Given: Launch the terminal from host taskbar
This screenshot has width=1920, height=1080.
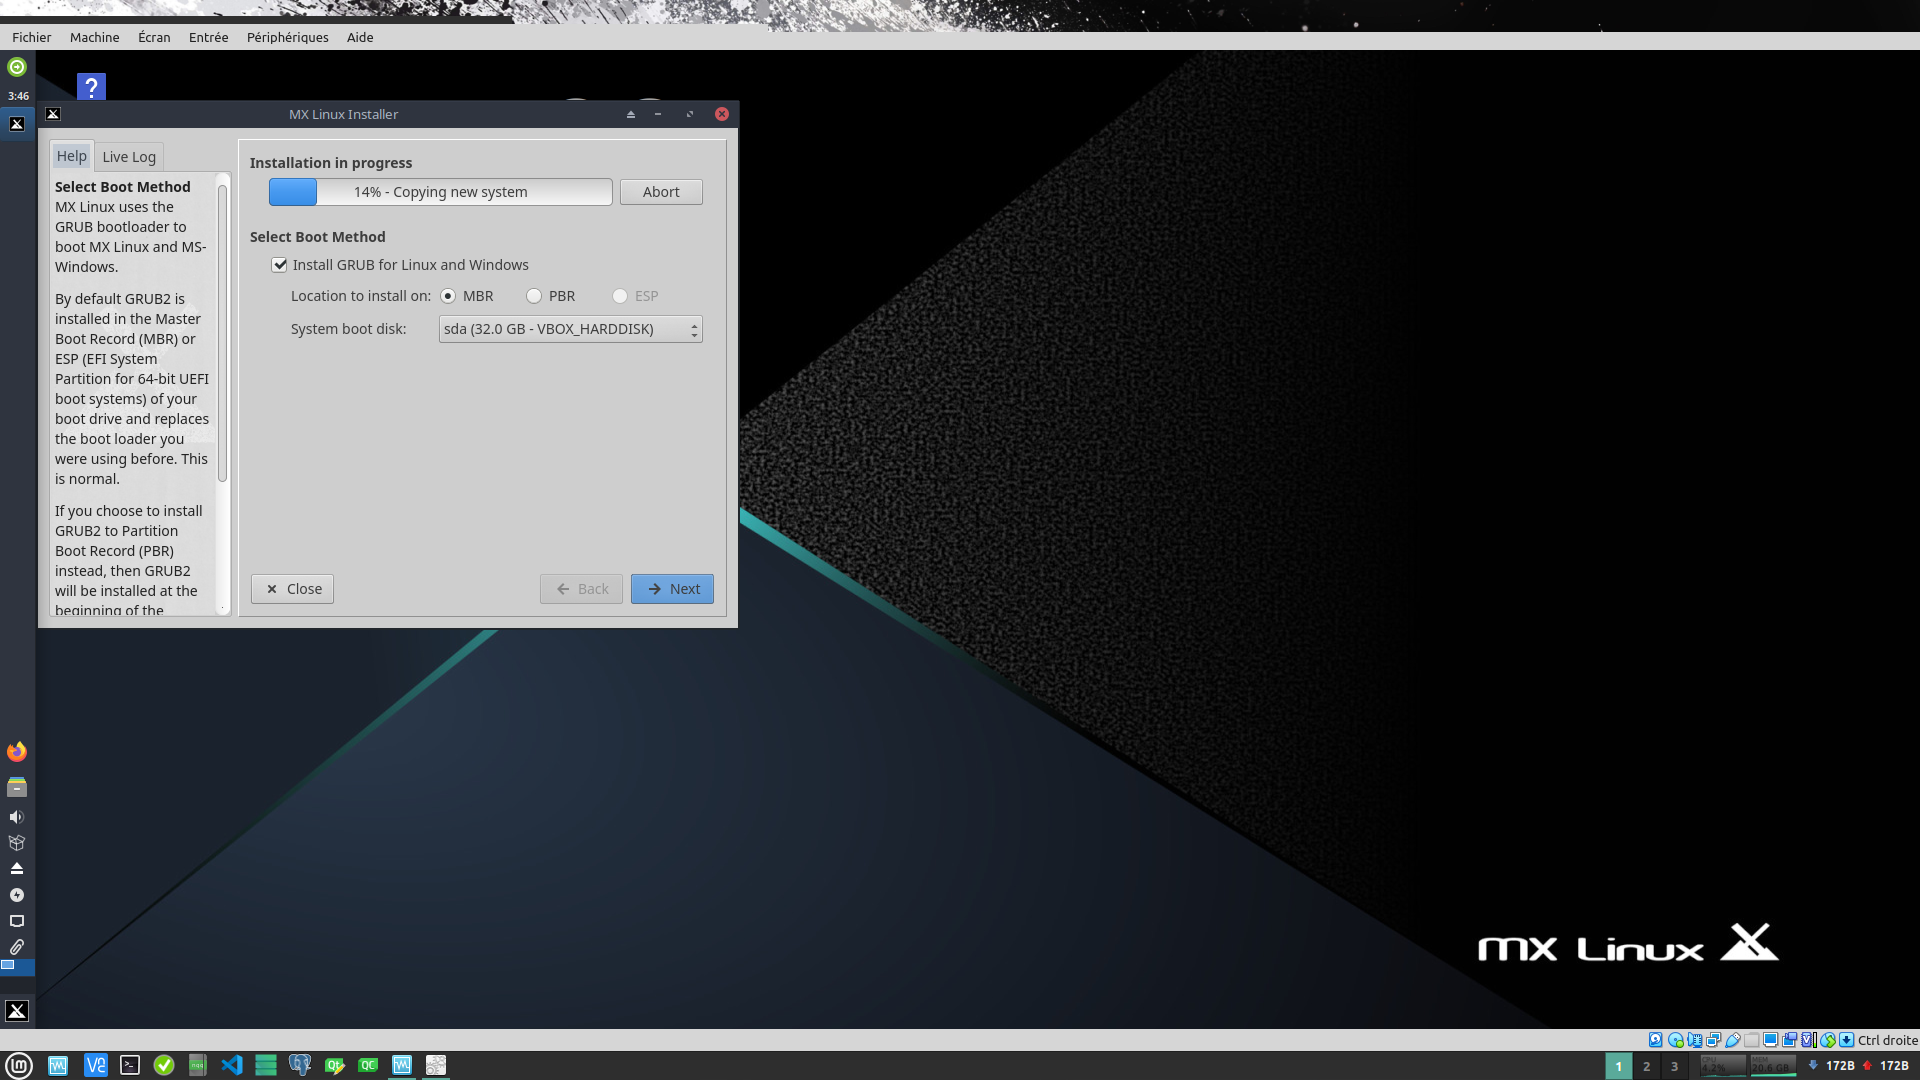Looking at the screenshot, I should [x=130, y=1065].
